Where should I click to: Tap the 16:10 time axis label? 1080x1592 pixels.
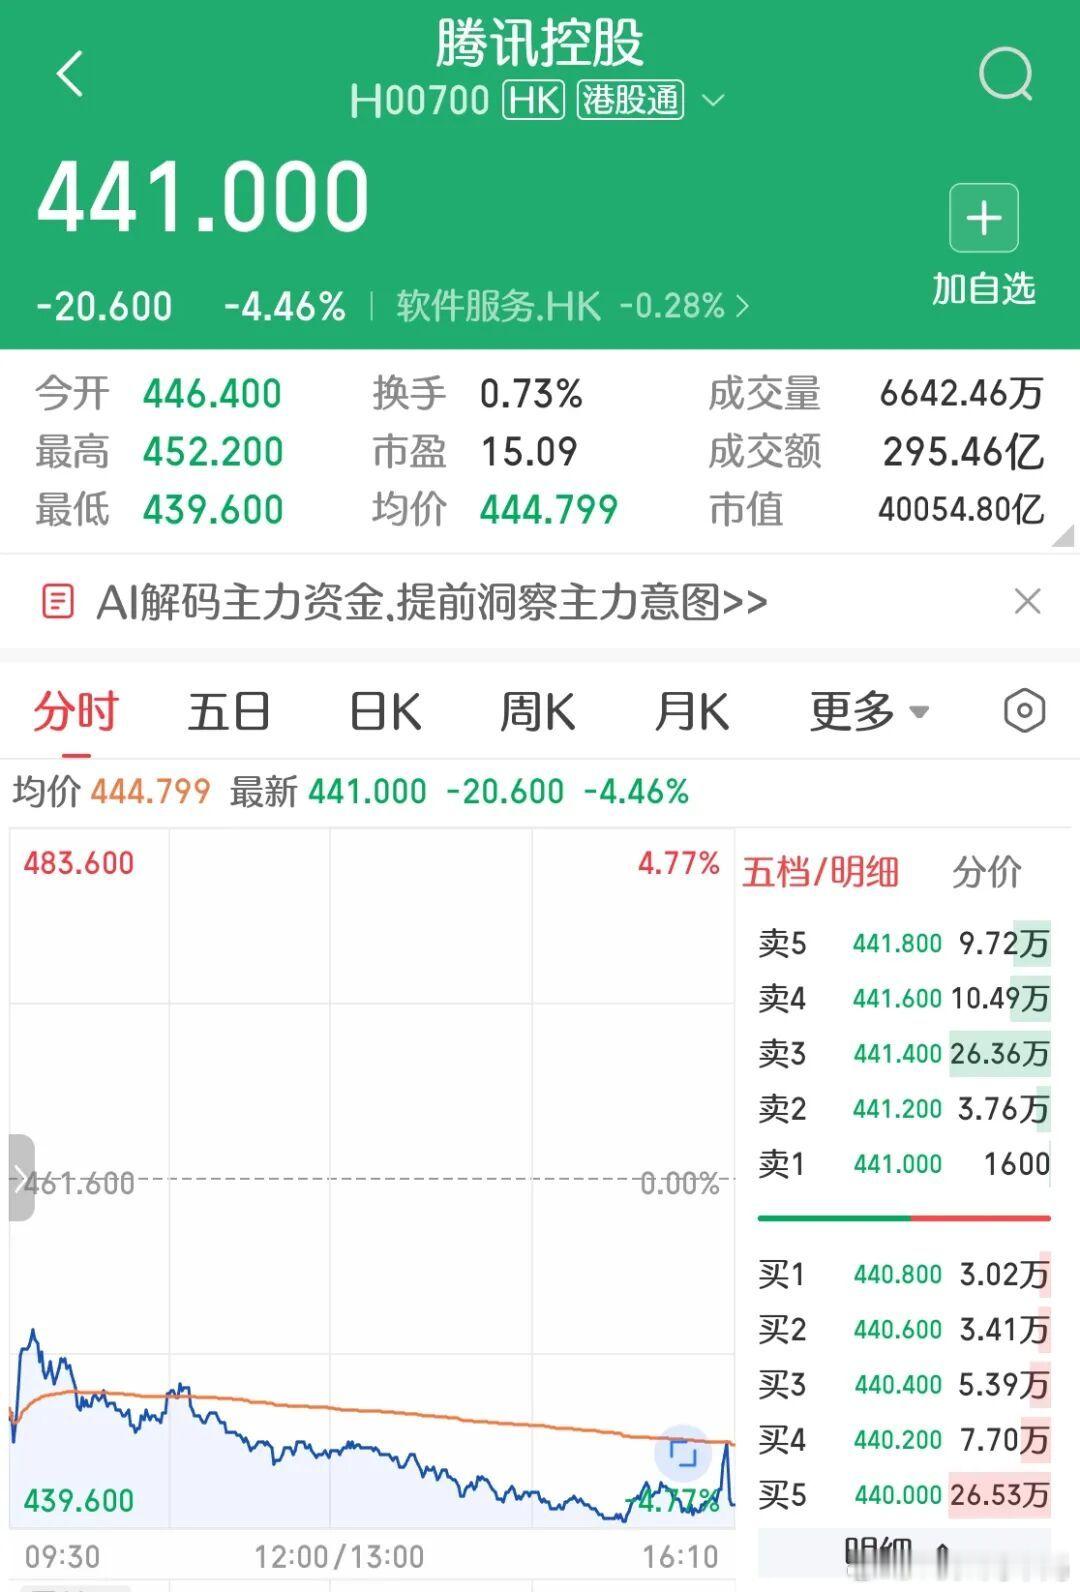(x=680, y=1556)
